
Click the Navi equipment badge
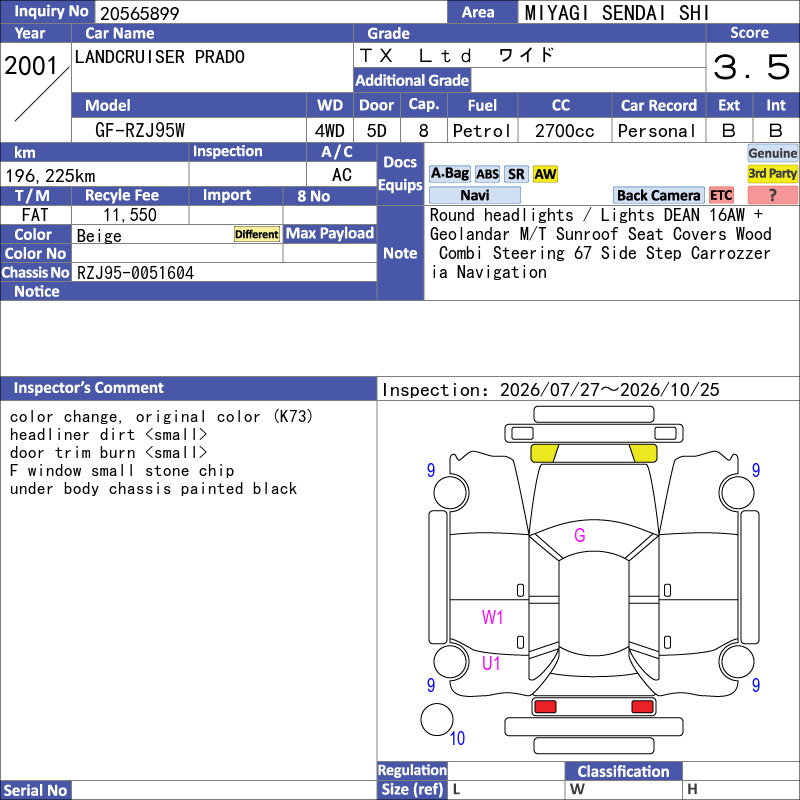(474, 195)
